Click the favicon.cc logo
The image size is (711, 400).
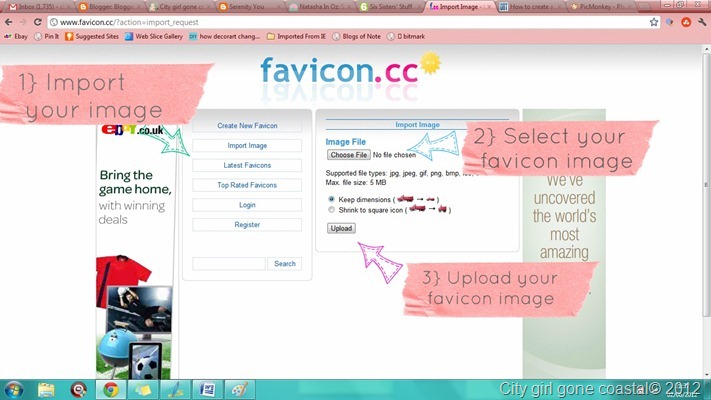pos(350,71)
